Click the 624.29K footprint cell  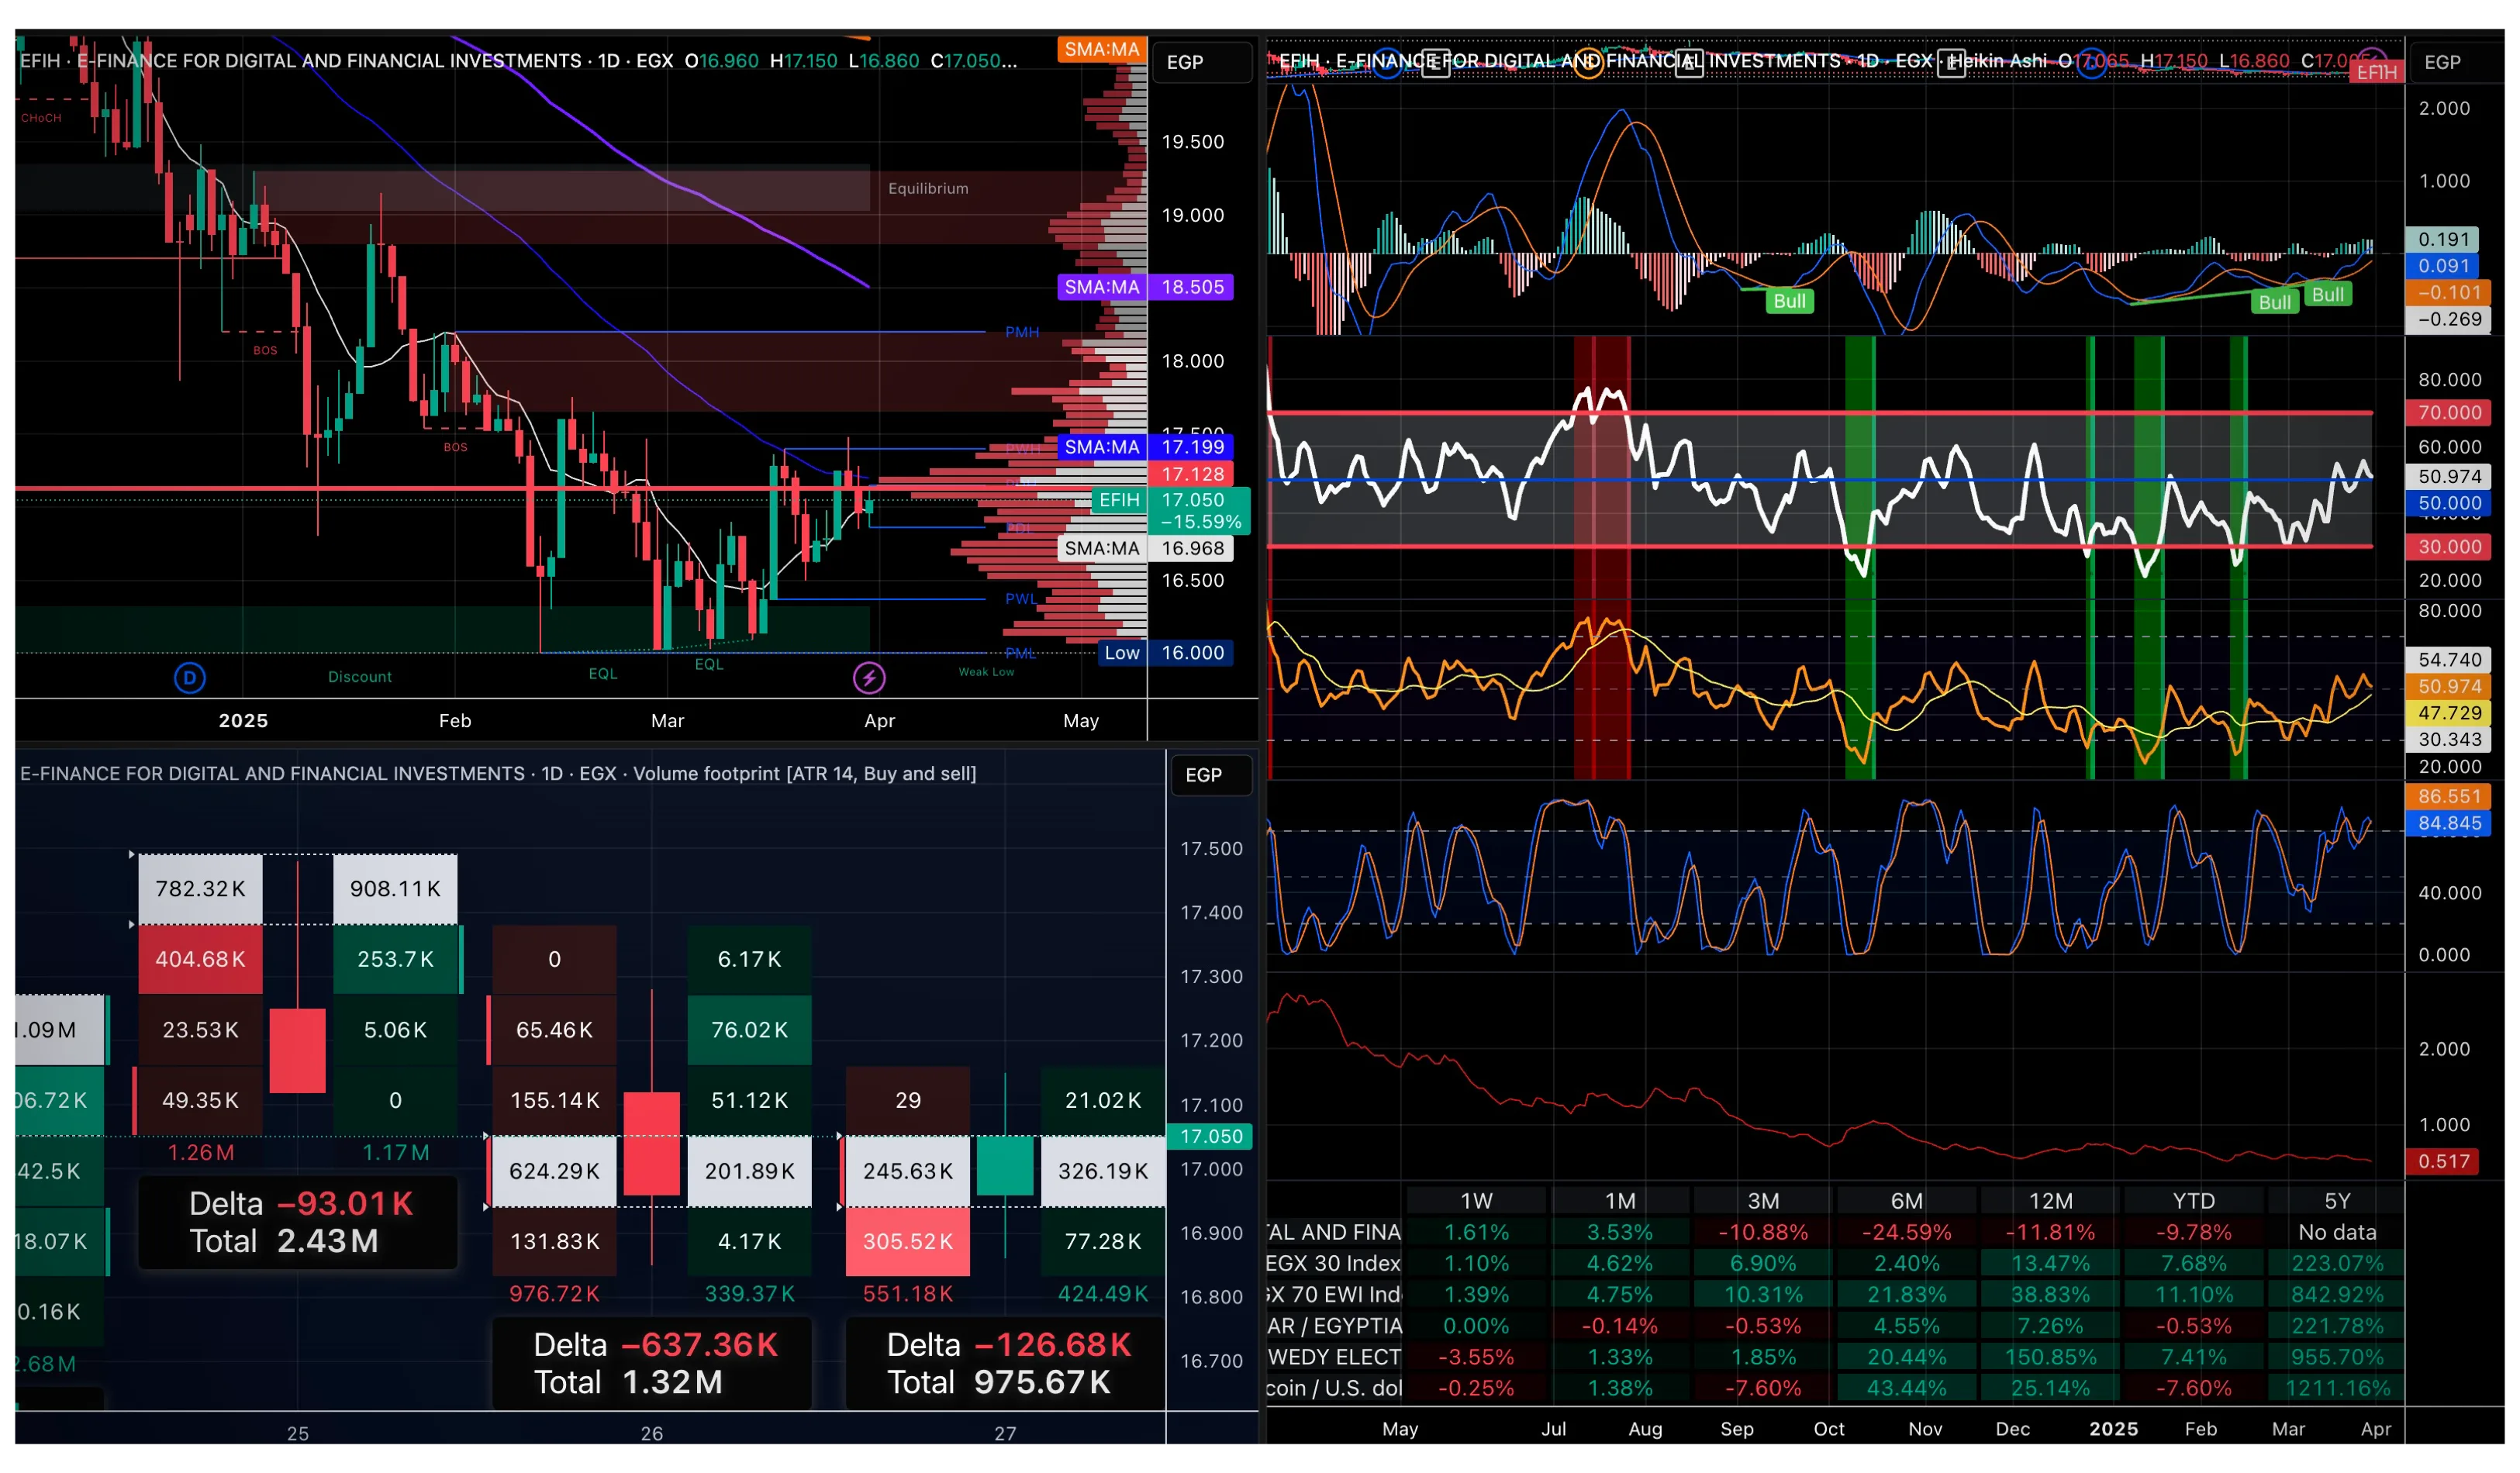554,1171
